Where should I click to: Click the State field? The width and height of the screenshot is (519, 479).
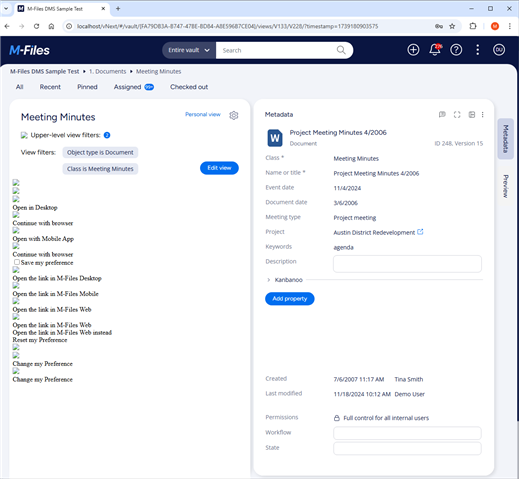pyautogui.click(x=407, y=448)
